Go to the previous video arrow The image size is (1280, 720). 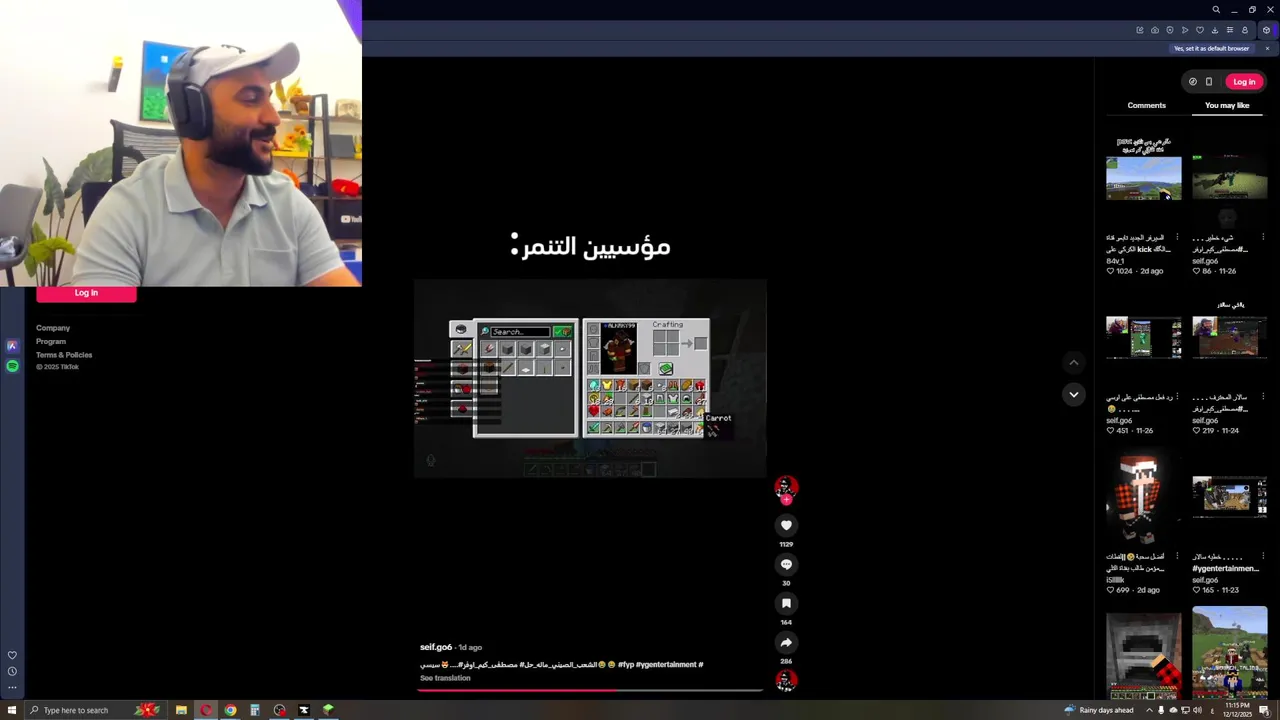pyautogui.click(x=1073, y=362)
